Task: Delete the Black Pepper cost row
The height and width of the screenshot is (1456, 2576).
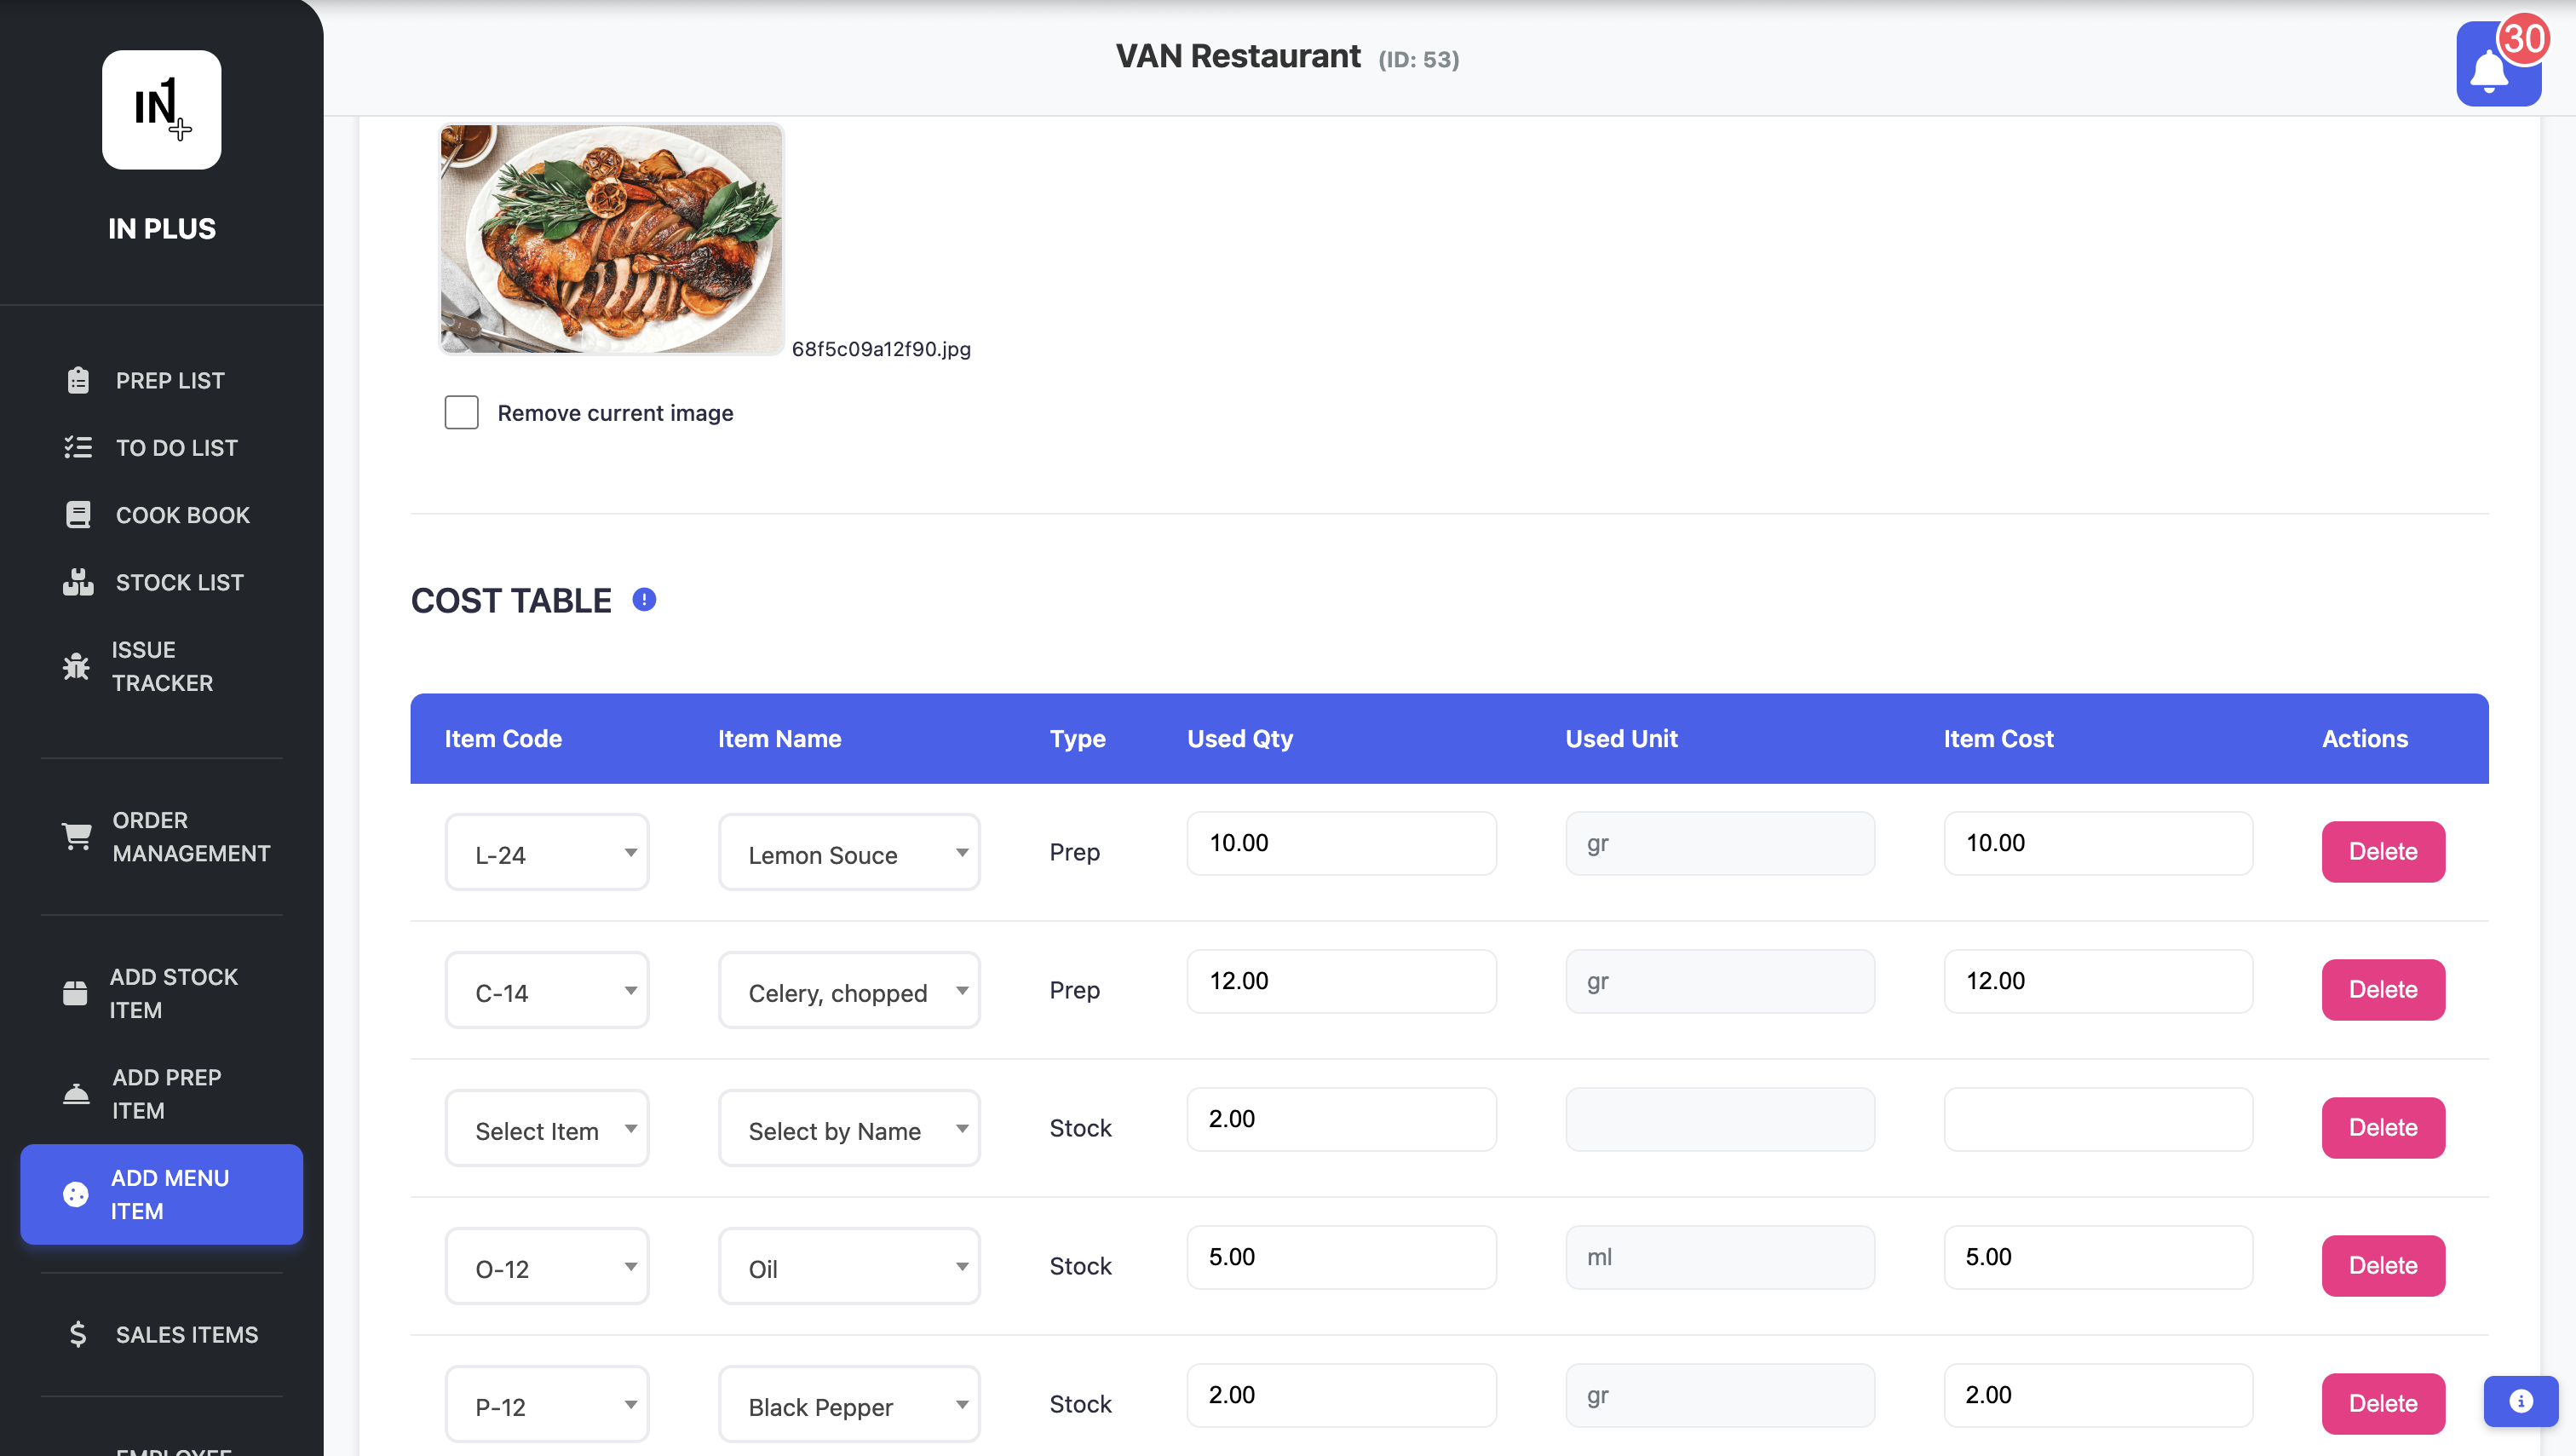Action: (x=2382, y=1403)
